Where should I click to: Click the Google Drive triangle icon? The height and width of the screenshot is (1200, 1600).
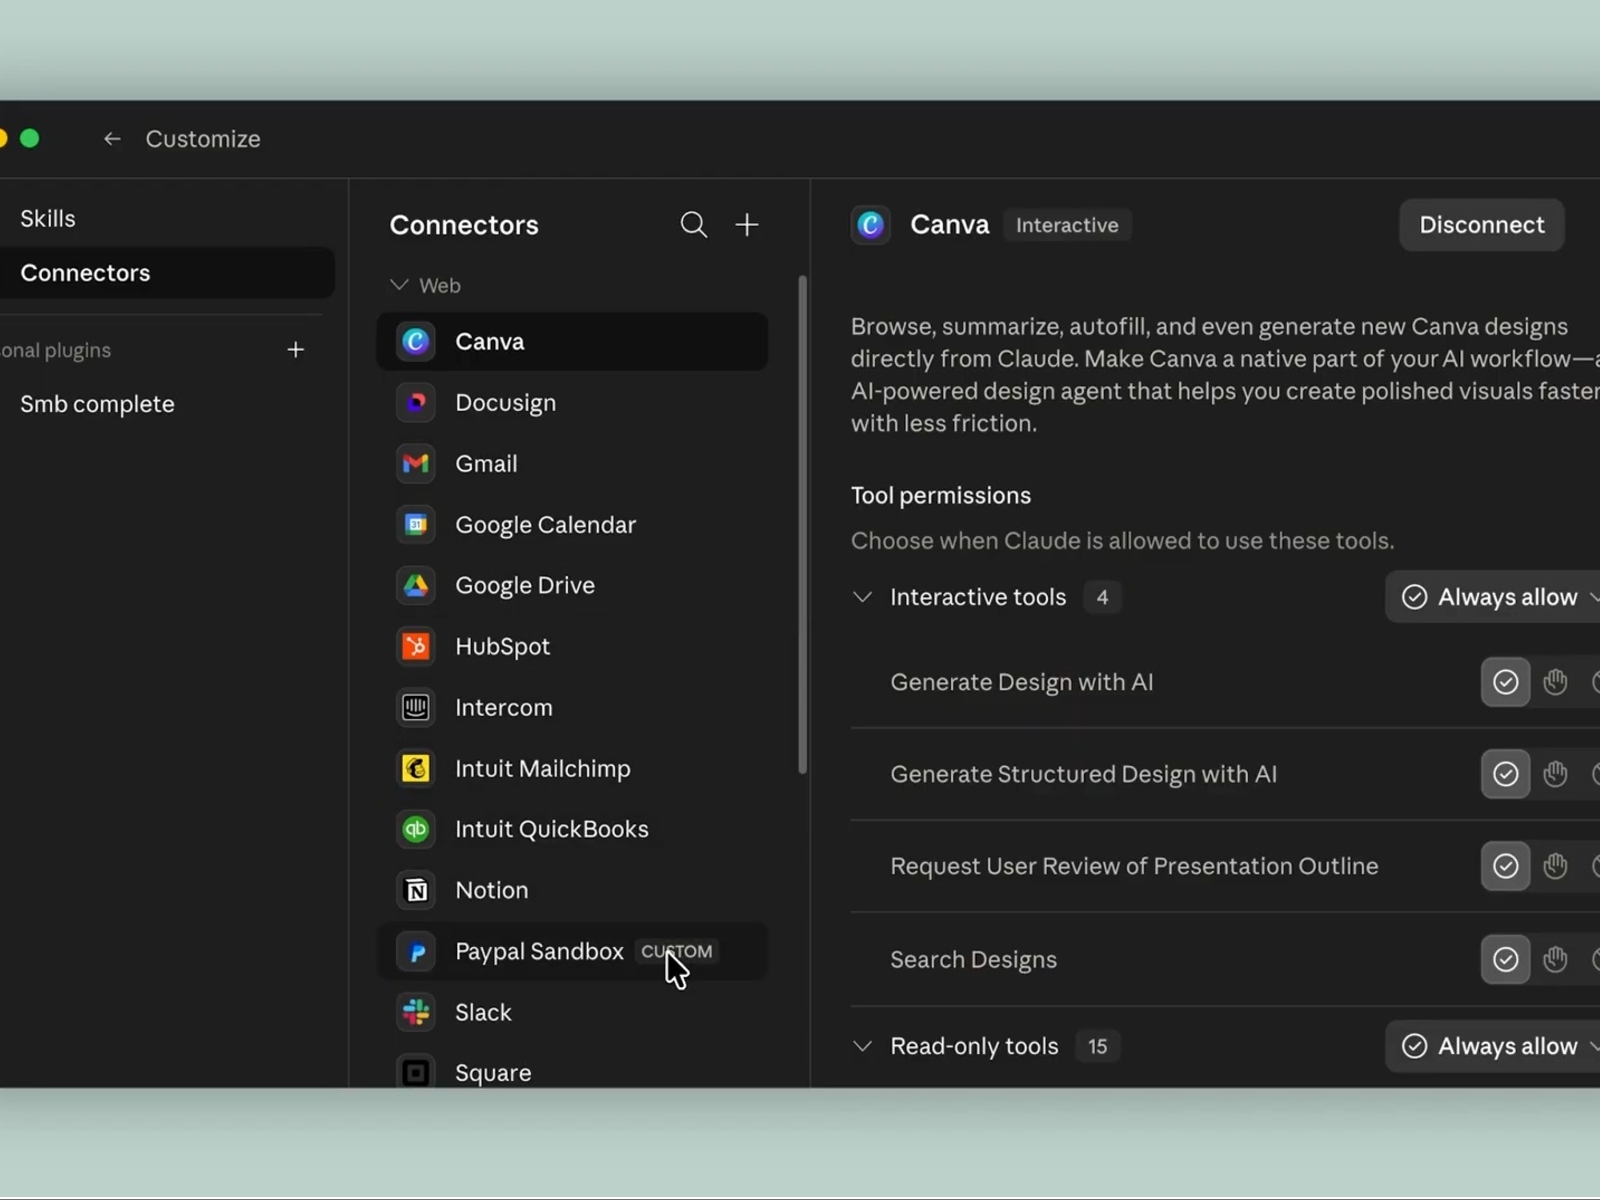(416, 586)
